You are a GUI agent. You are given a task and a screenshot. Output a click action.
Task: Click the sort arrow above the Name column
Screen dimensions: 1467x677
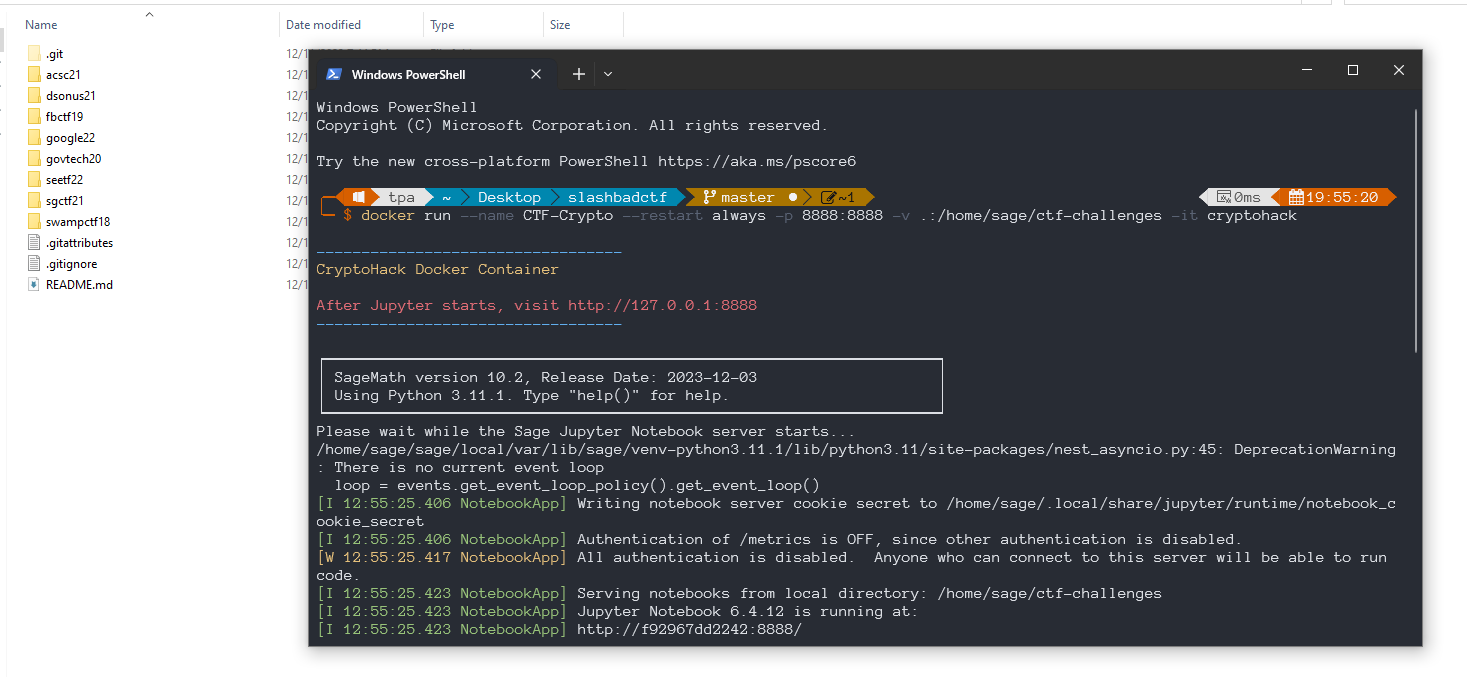click(149, 14)
